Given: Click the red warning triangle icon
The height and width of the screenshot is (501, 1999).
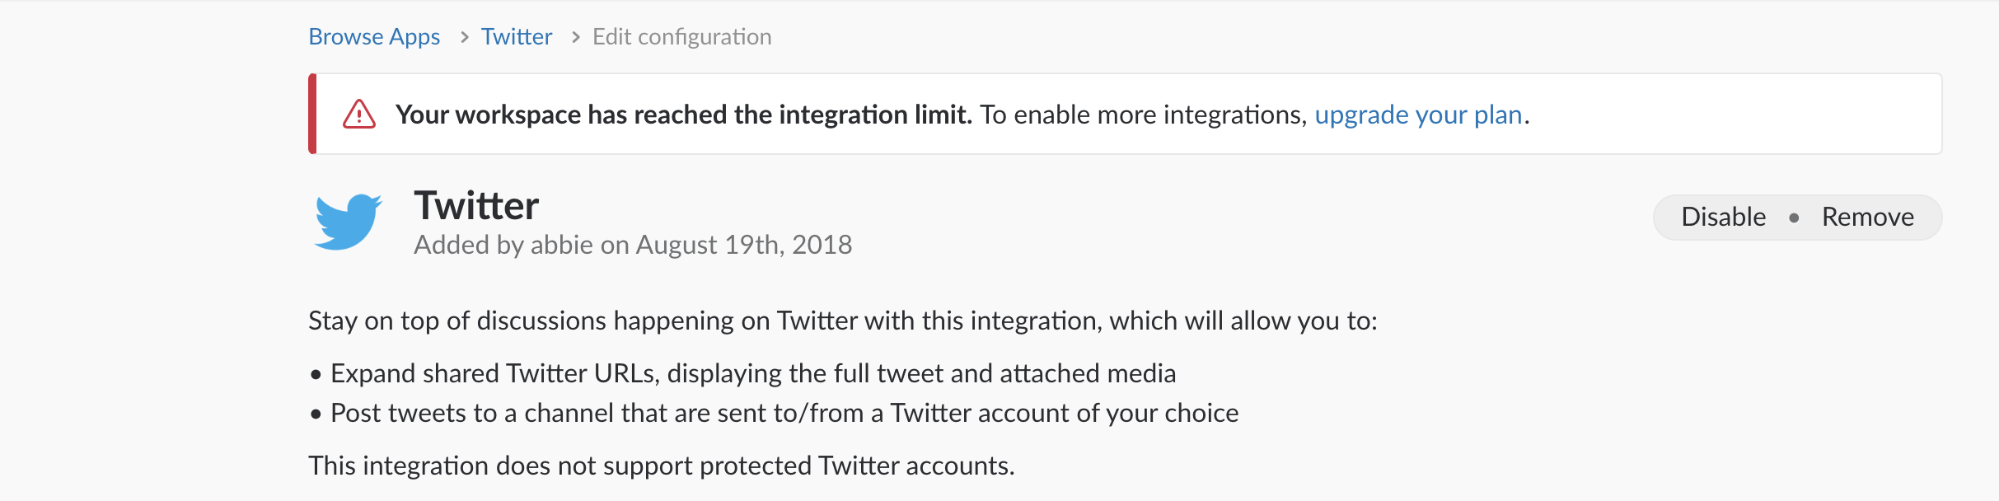Looking at the screenshot, I should 359,114.
